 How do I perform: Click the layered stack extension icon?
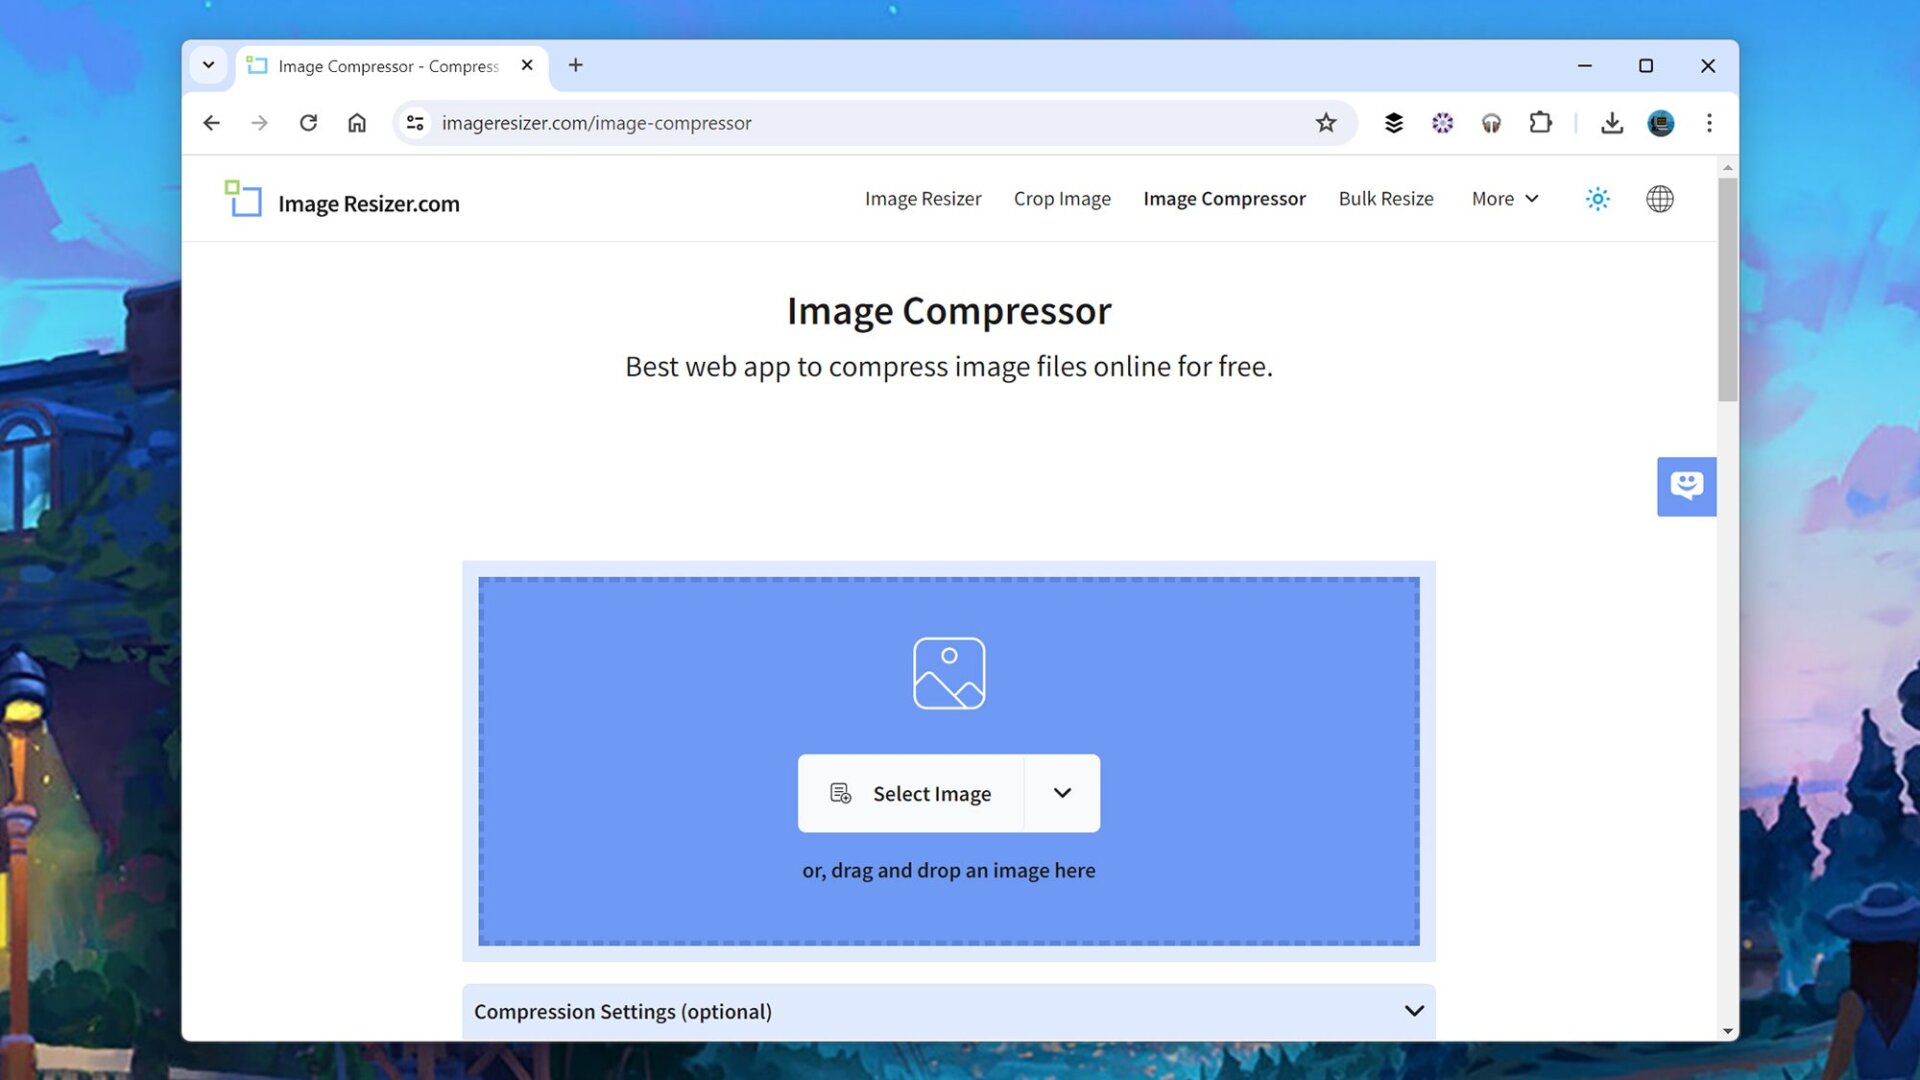1393,122
